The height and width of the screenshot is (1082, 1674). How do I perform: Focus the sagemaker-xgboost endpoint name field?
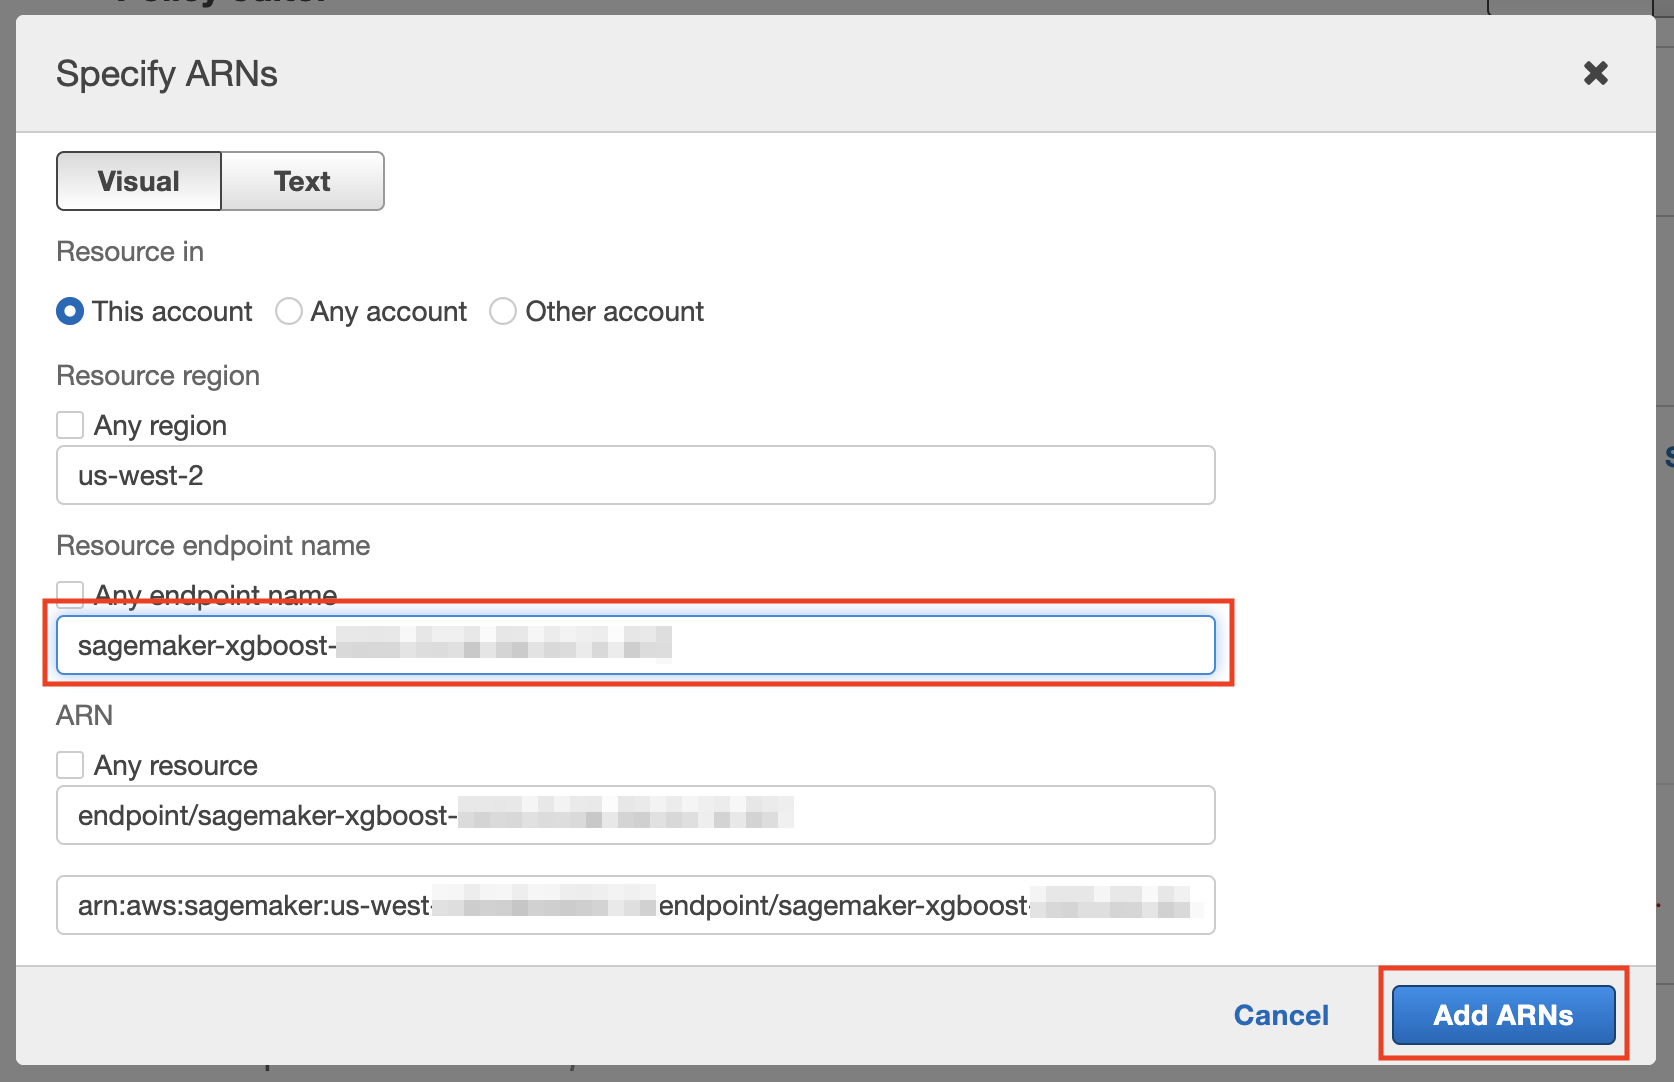(x=635, y=644)
